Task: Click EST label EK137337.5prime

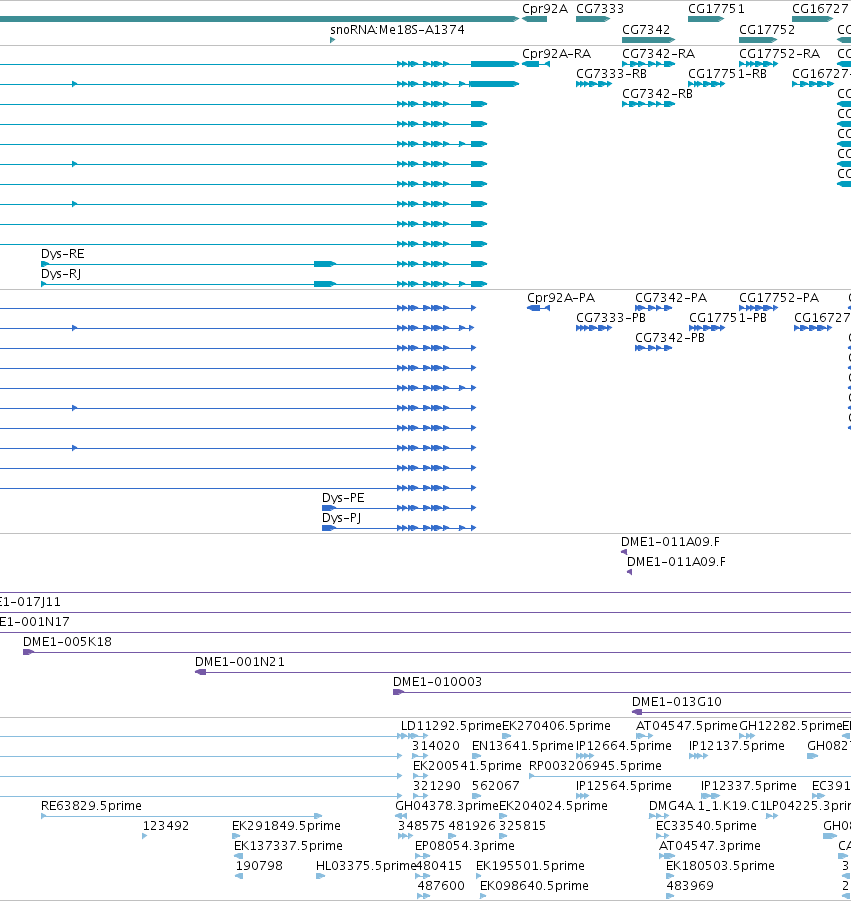Action: (x=288, y=846)
